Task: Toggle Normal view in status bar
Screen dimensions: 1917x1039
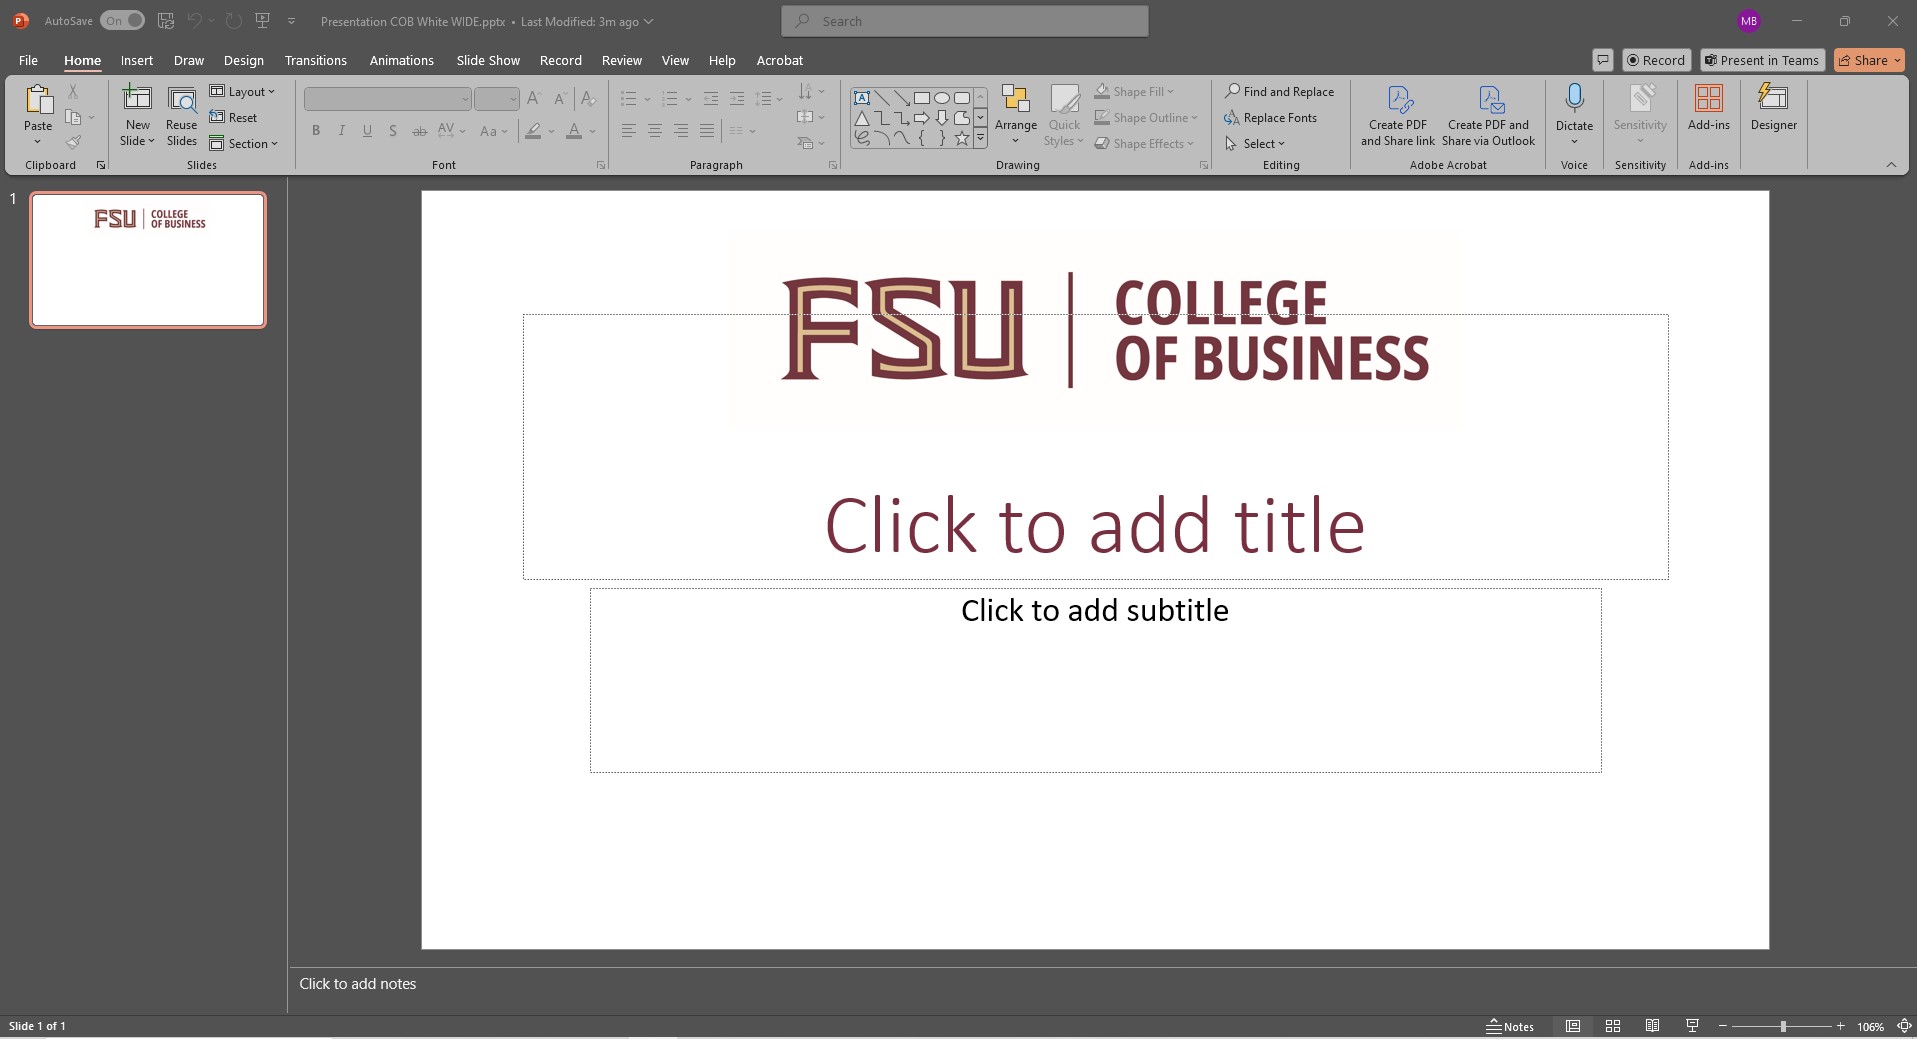Action: point(1573,1026)
